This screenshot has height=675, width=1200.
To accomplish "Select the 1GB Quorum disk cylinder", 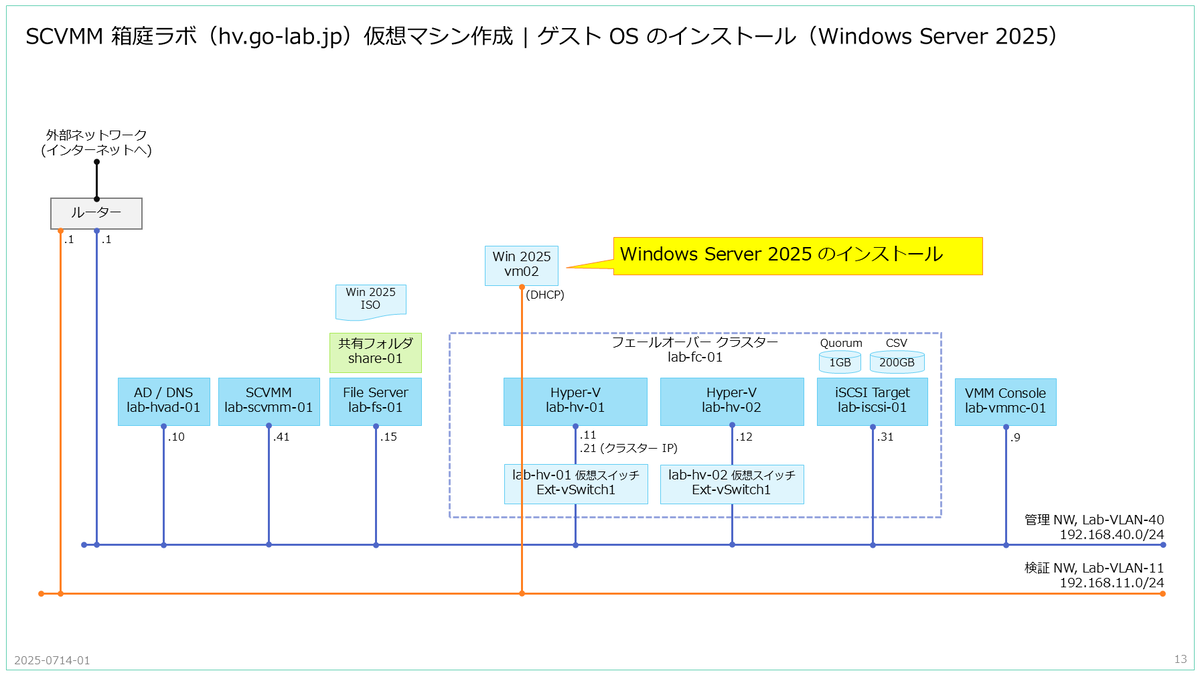I will coord(840,362).
